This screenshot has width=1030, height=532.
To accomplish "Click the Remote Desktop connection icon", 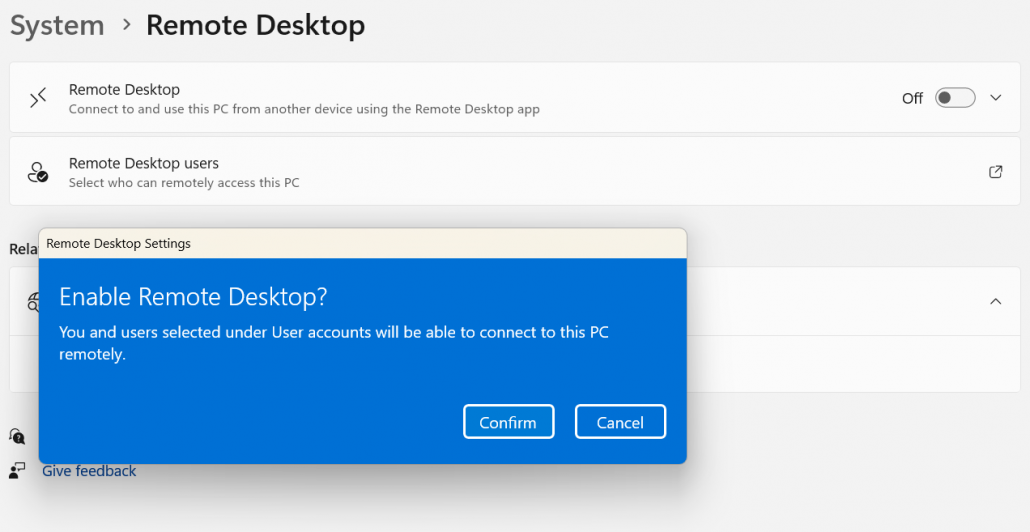I will click(x=38, y=98).
